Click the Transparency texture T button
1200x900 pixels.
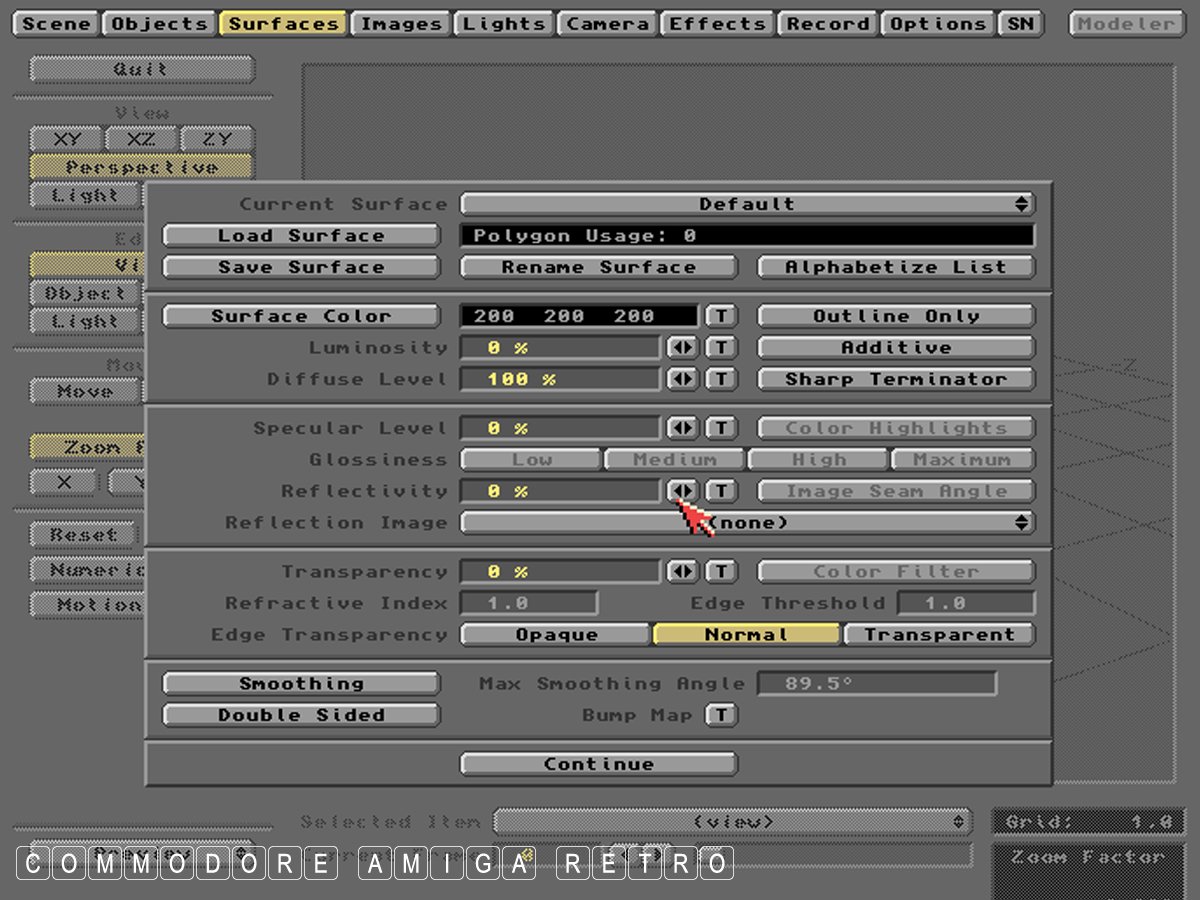[721, 572]
